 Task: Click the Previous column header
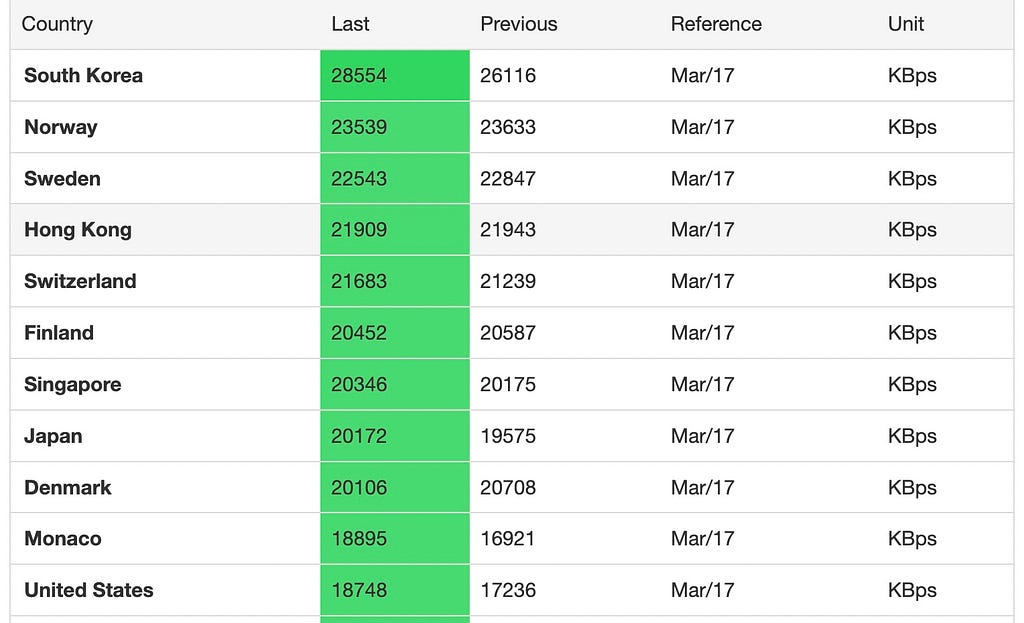(519, 24)
